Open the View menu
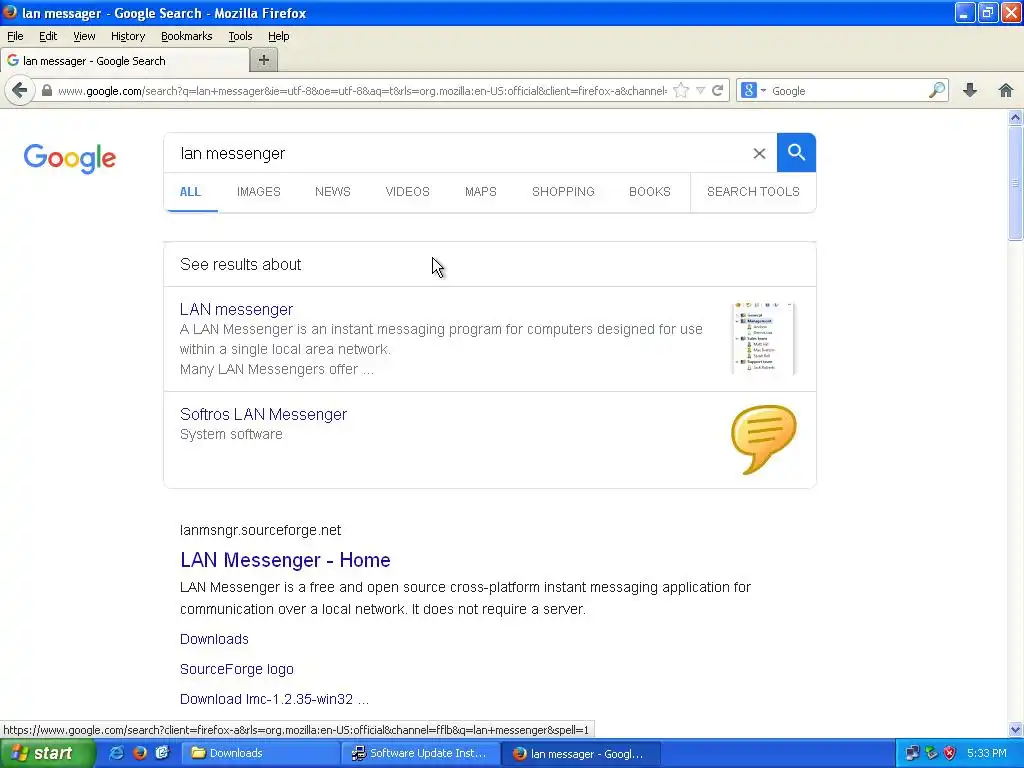Screen dimensions: 1024x768 point(84,36)
